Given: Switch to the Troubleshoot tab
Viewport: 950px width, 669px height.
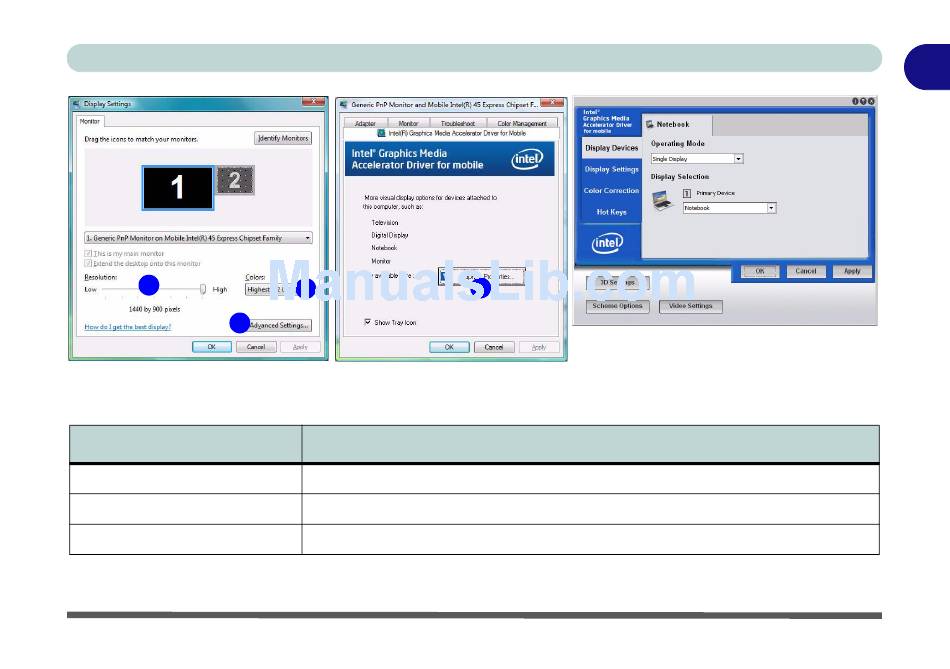Looking at the screenshot, I should [x=458, y=124].
